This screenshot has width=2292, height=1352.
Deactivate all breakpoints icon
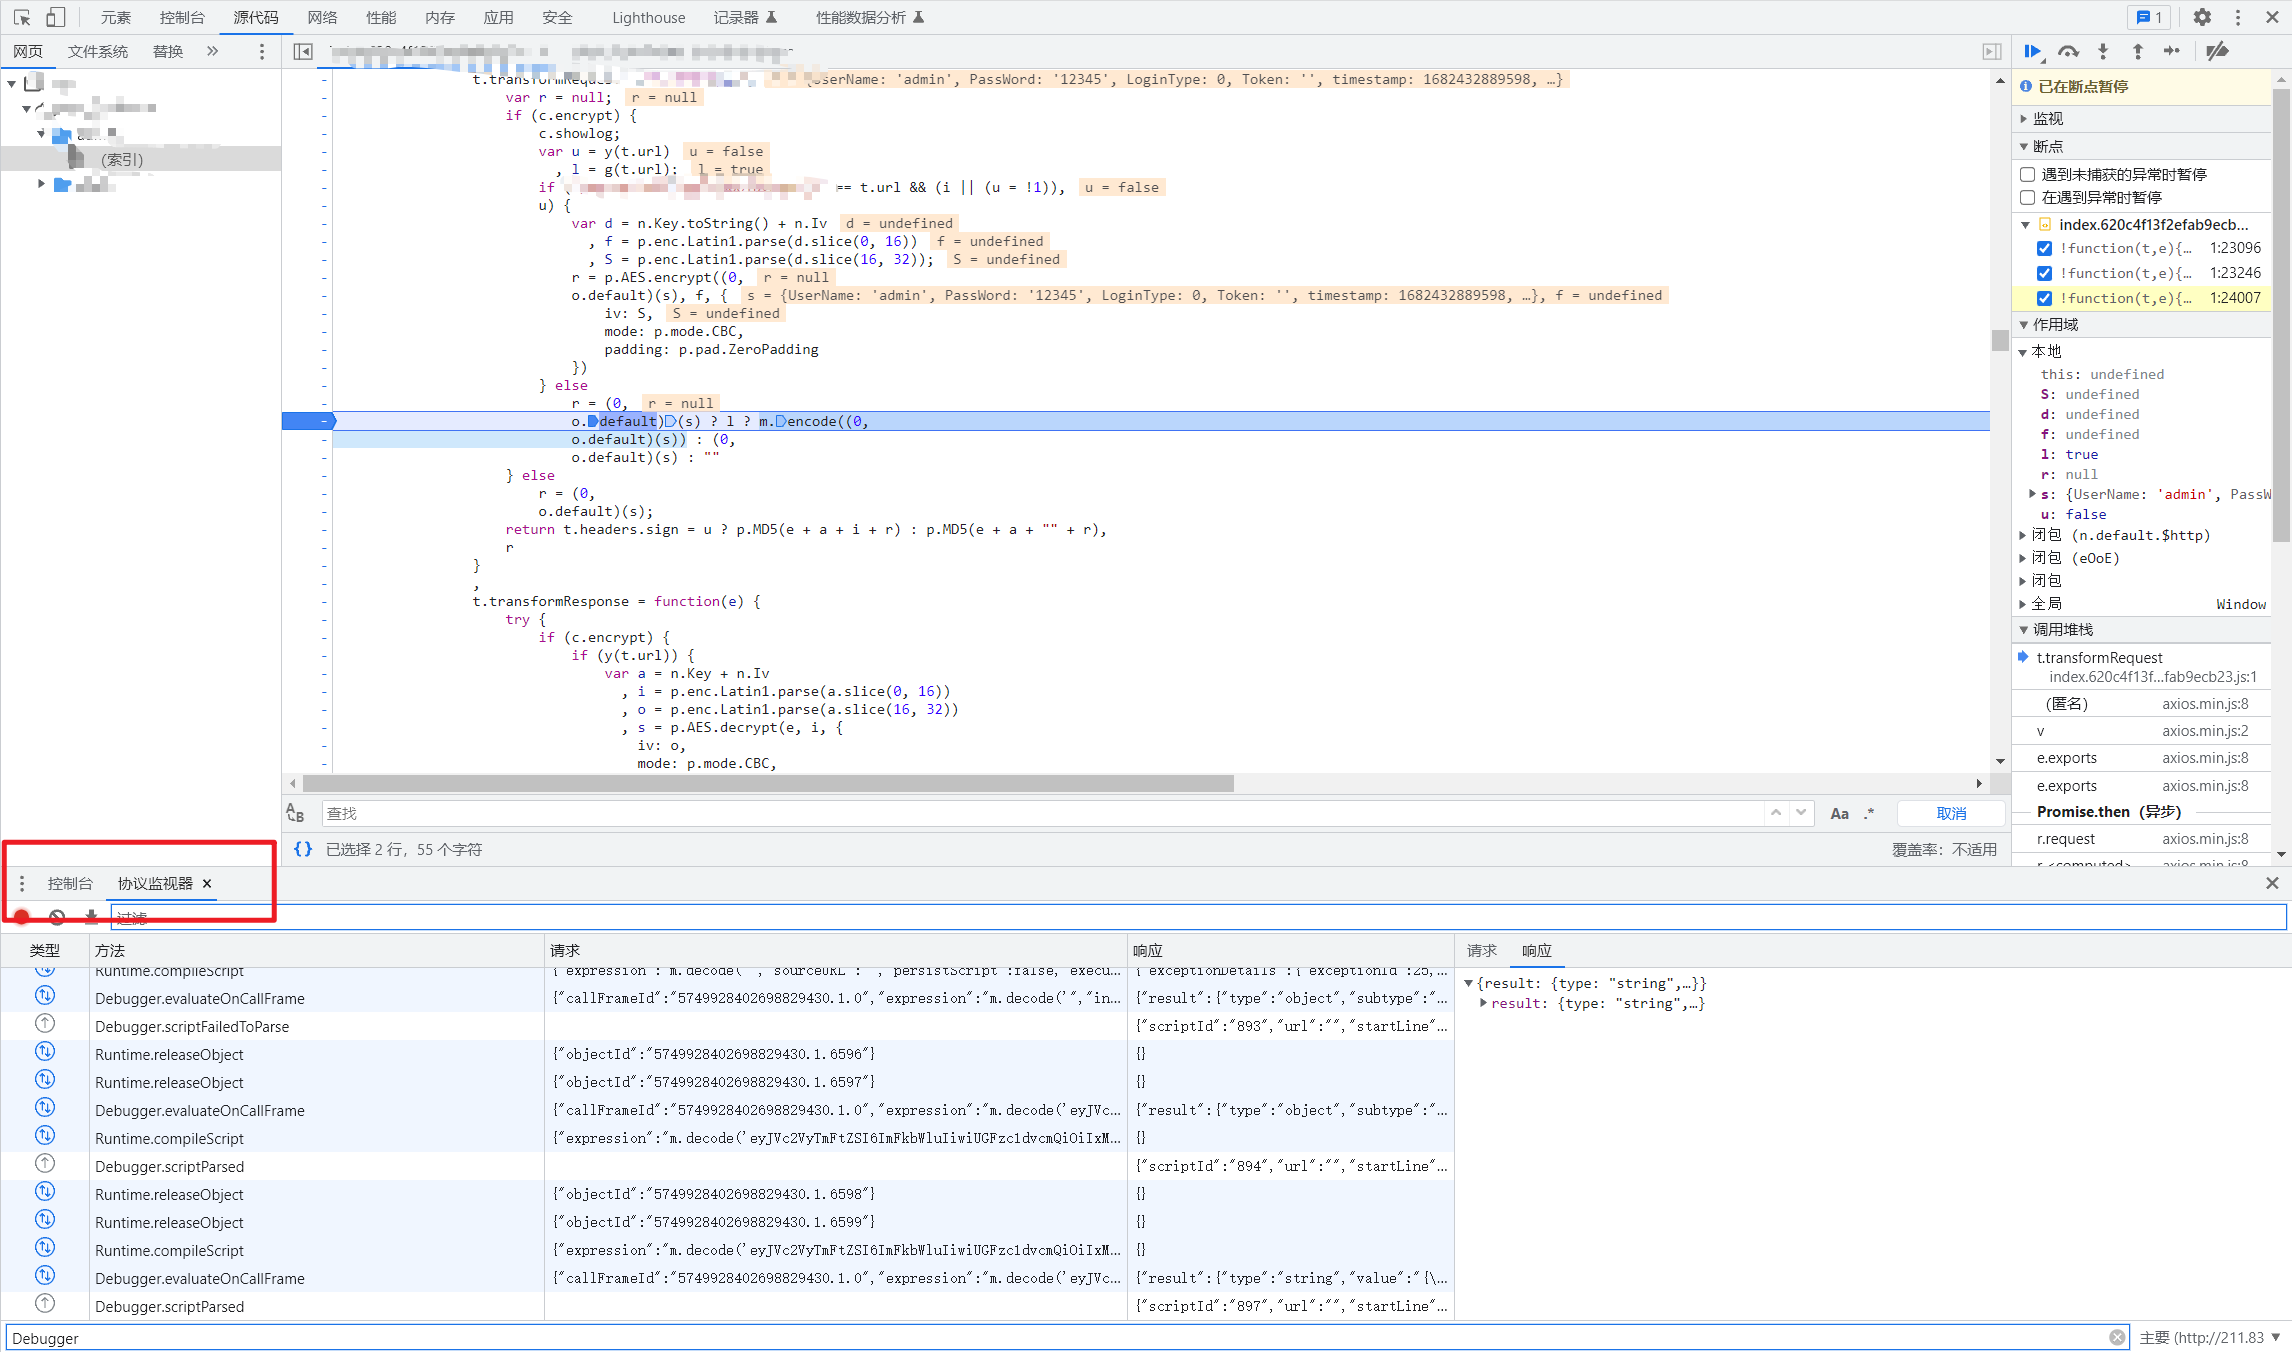pos(2217,51)
